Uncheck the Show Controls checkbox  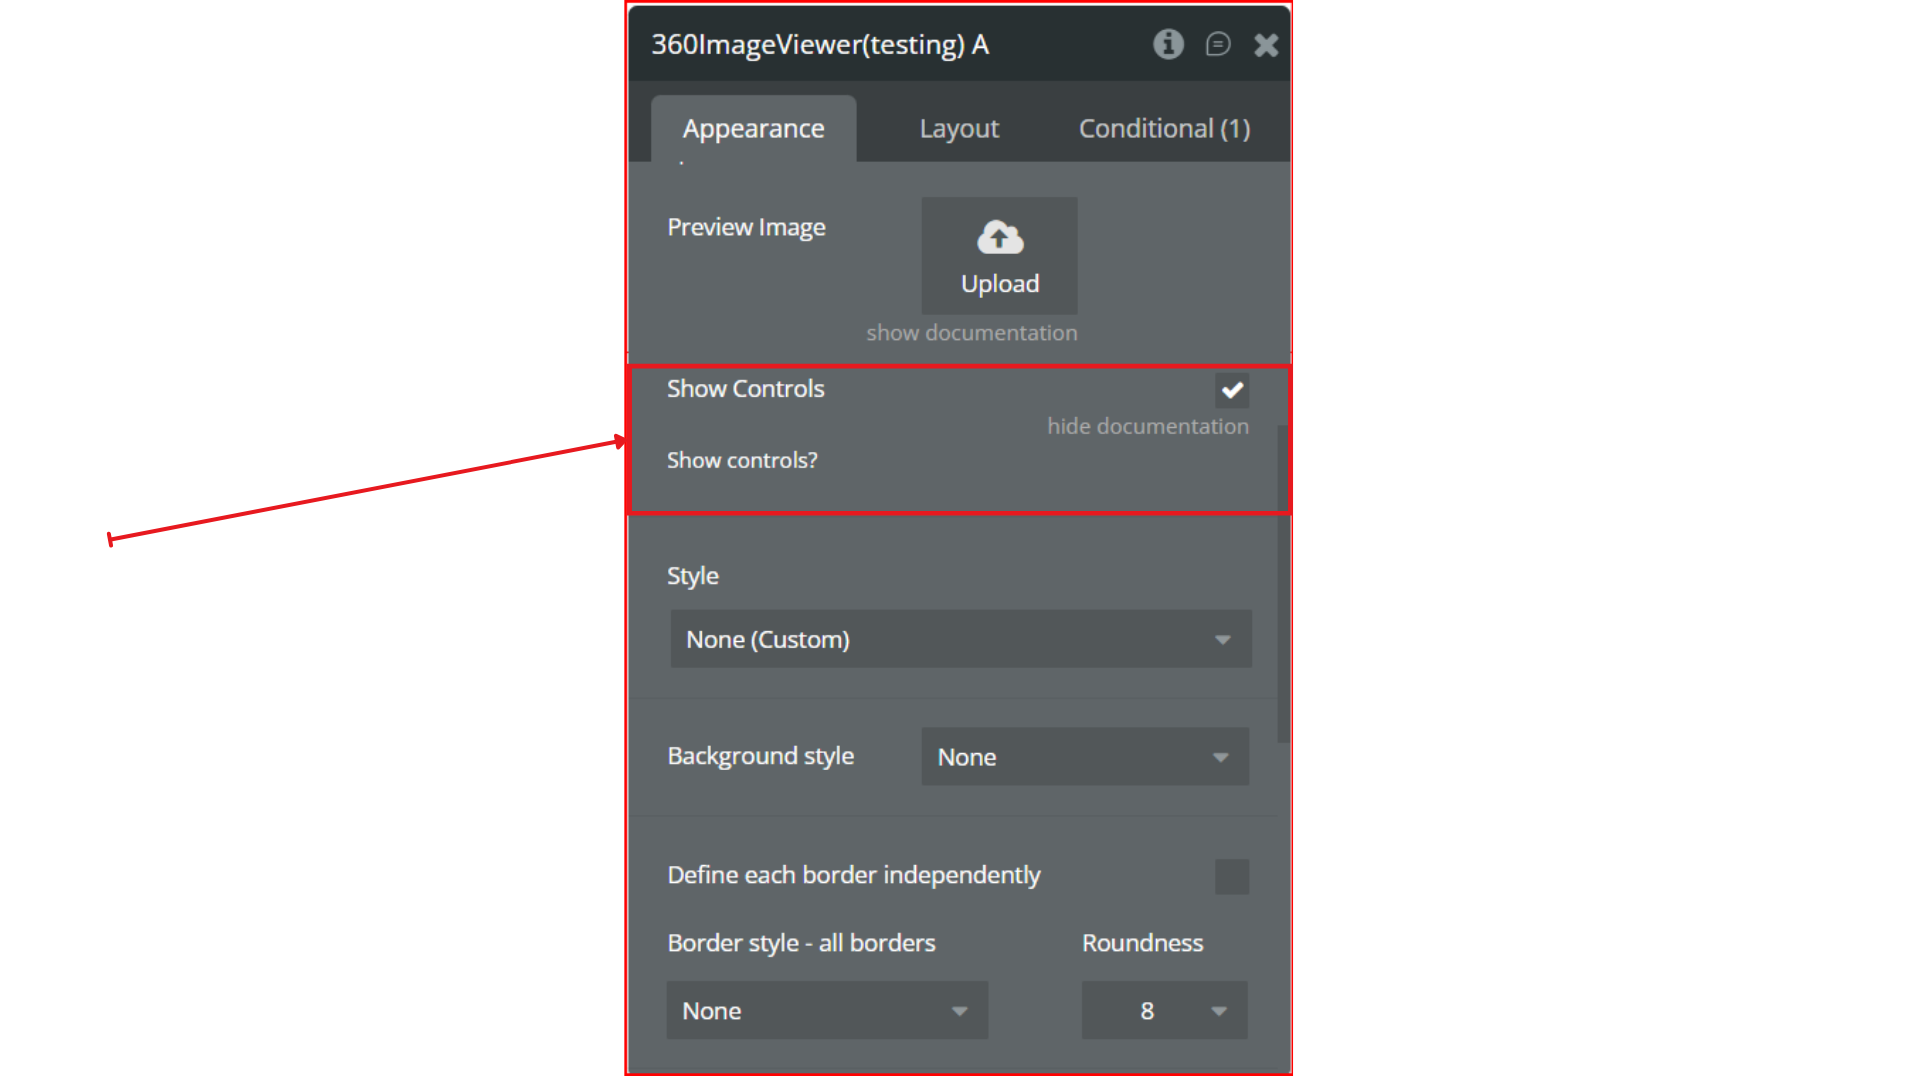point(1232,390)
